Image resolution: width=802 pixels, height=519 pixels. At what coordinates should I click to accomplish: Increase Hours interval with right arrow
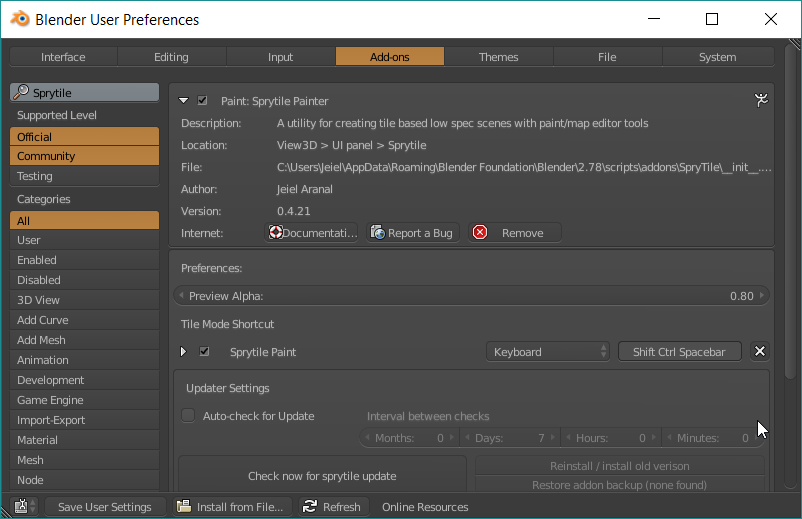point(654,438)
